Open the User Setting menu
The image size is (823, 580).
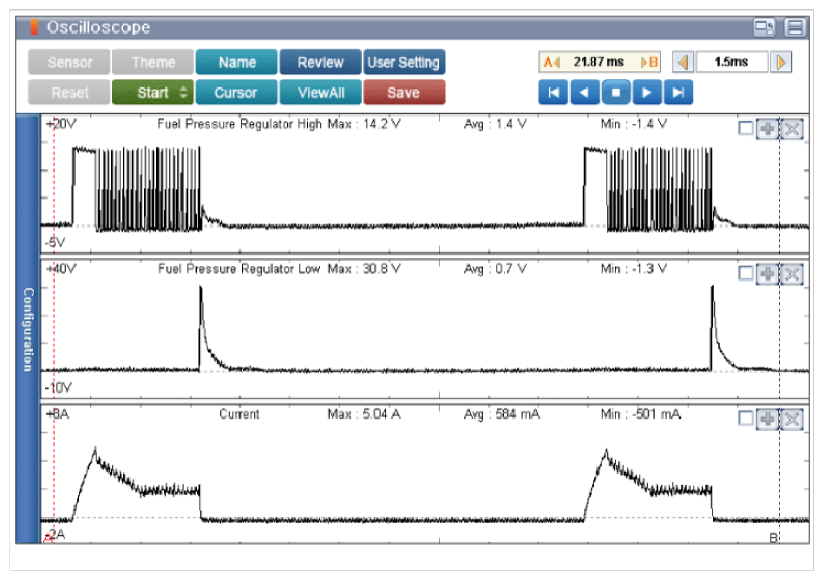click(x=403, y=62)
